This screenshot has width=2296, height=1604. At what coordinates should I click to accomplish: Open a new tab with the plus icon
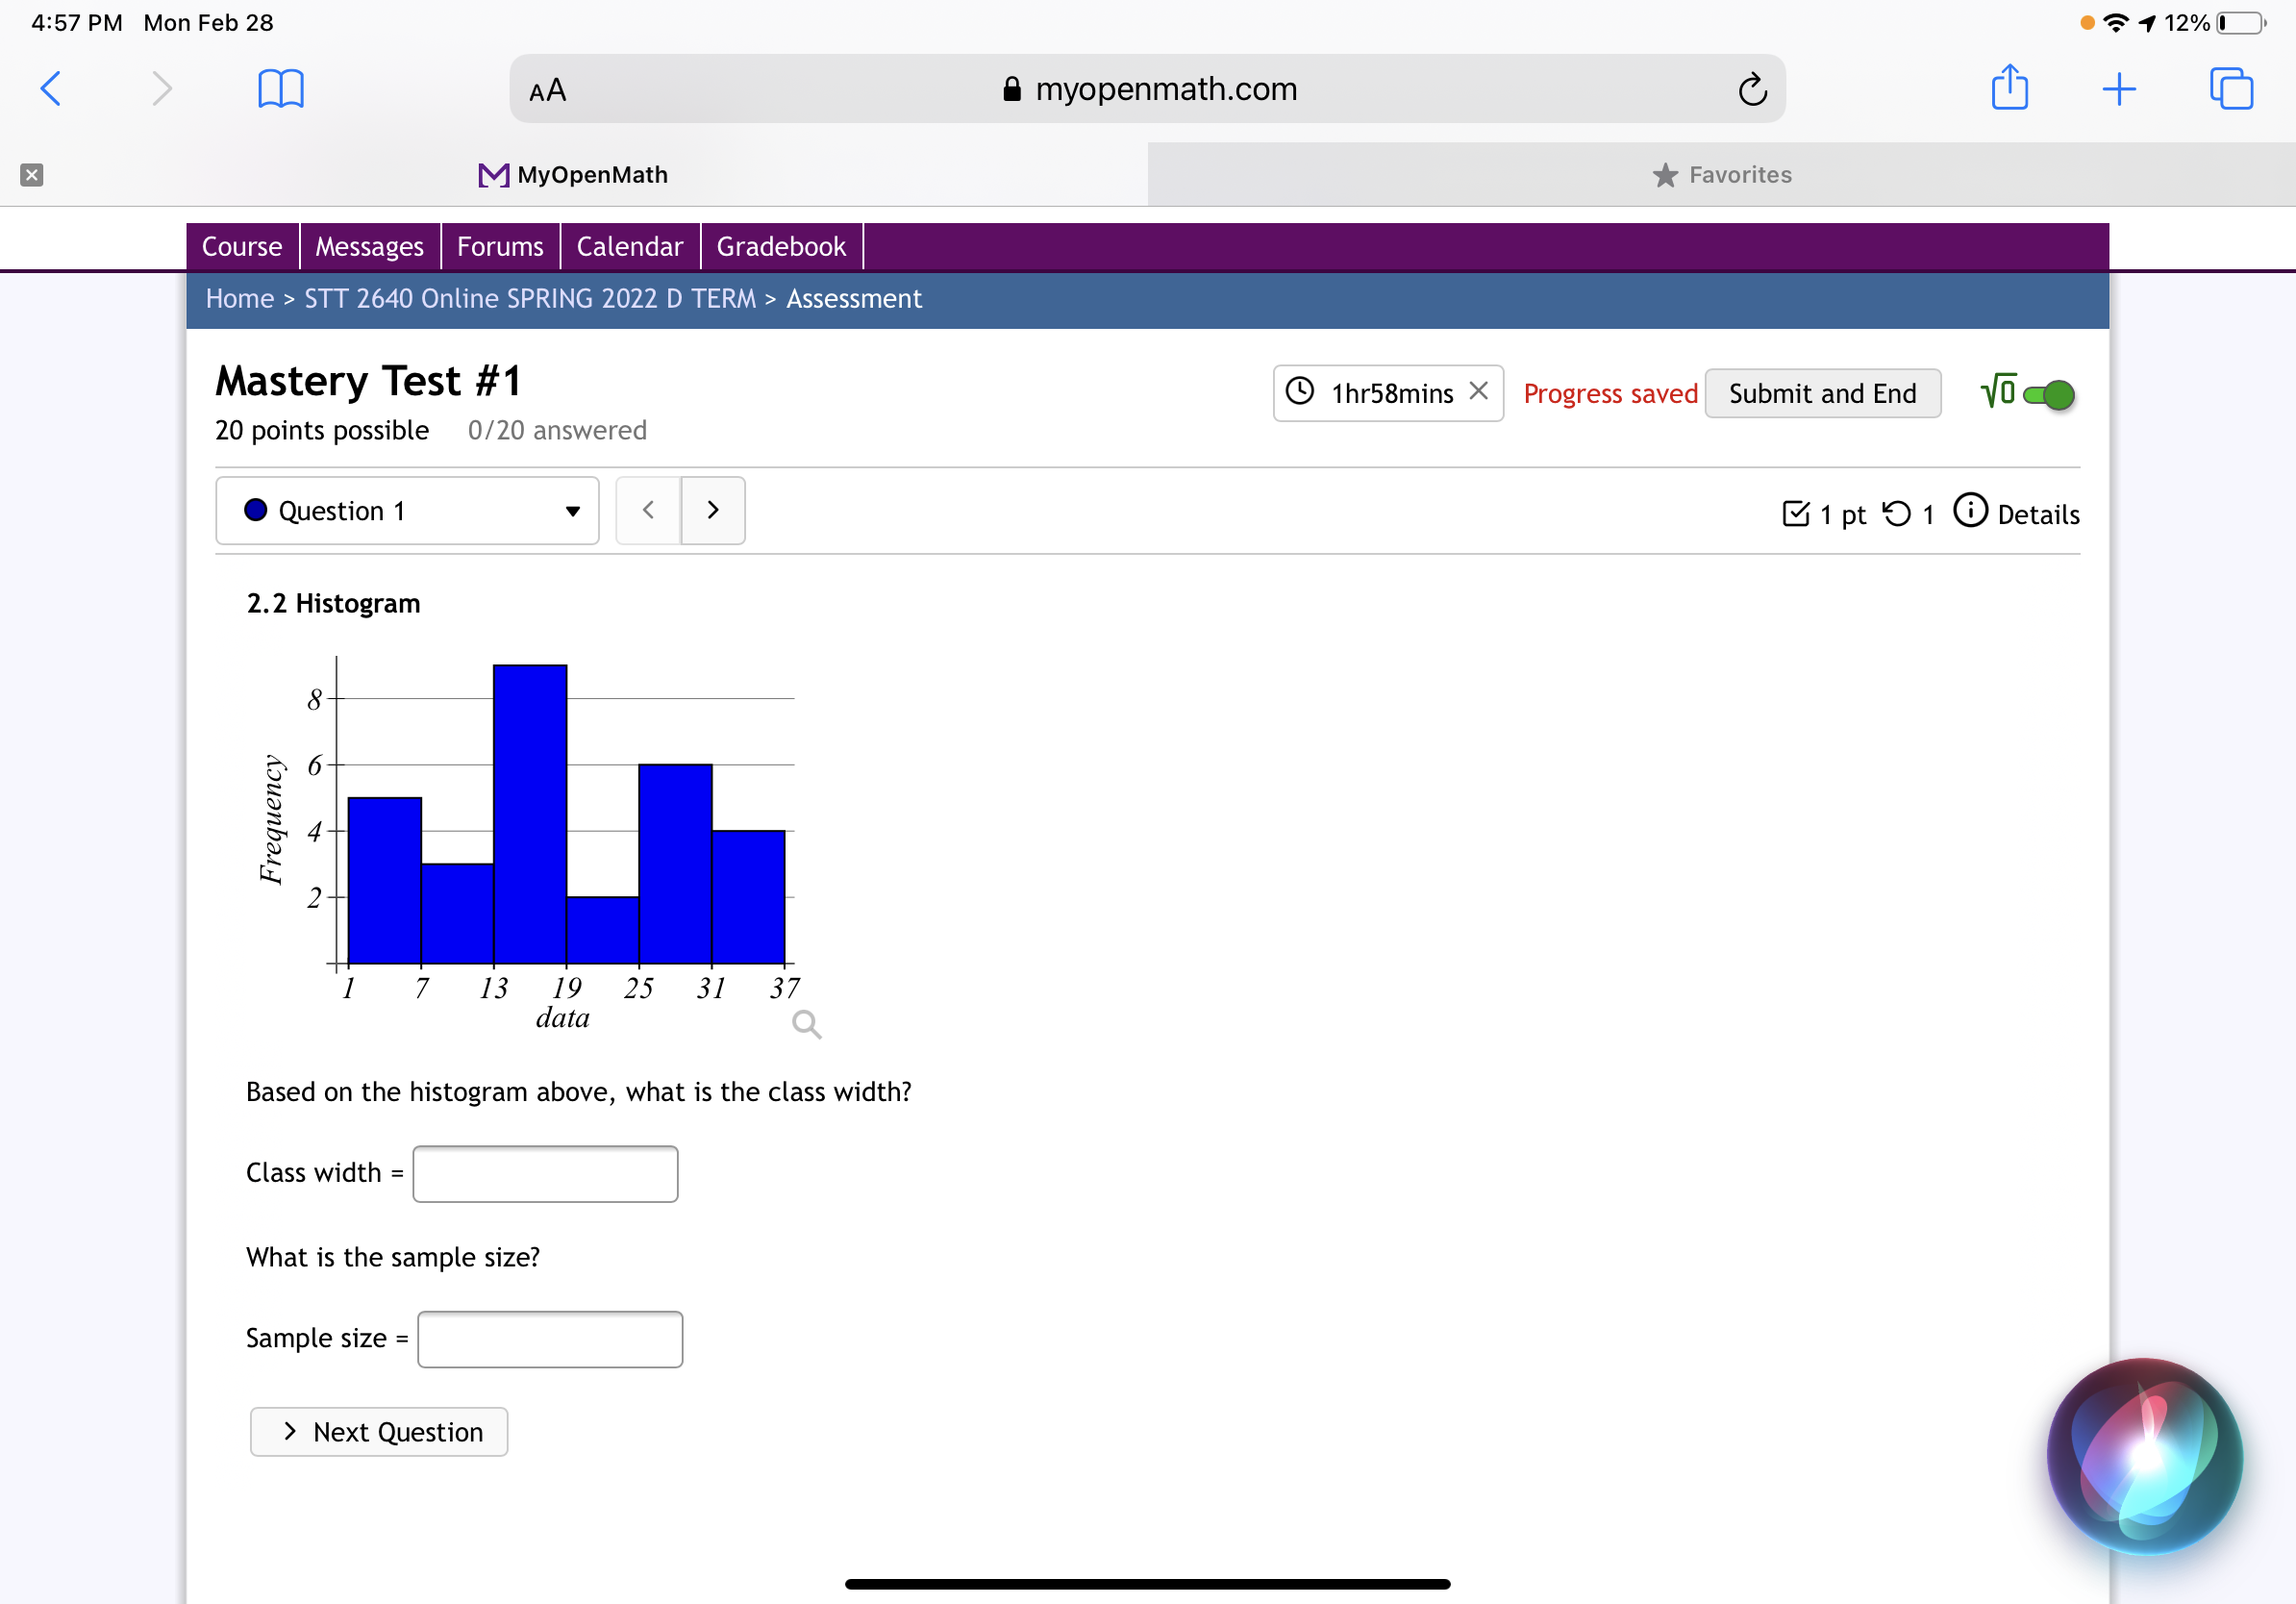coord(2118,89)
